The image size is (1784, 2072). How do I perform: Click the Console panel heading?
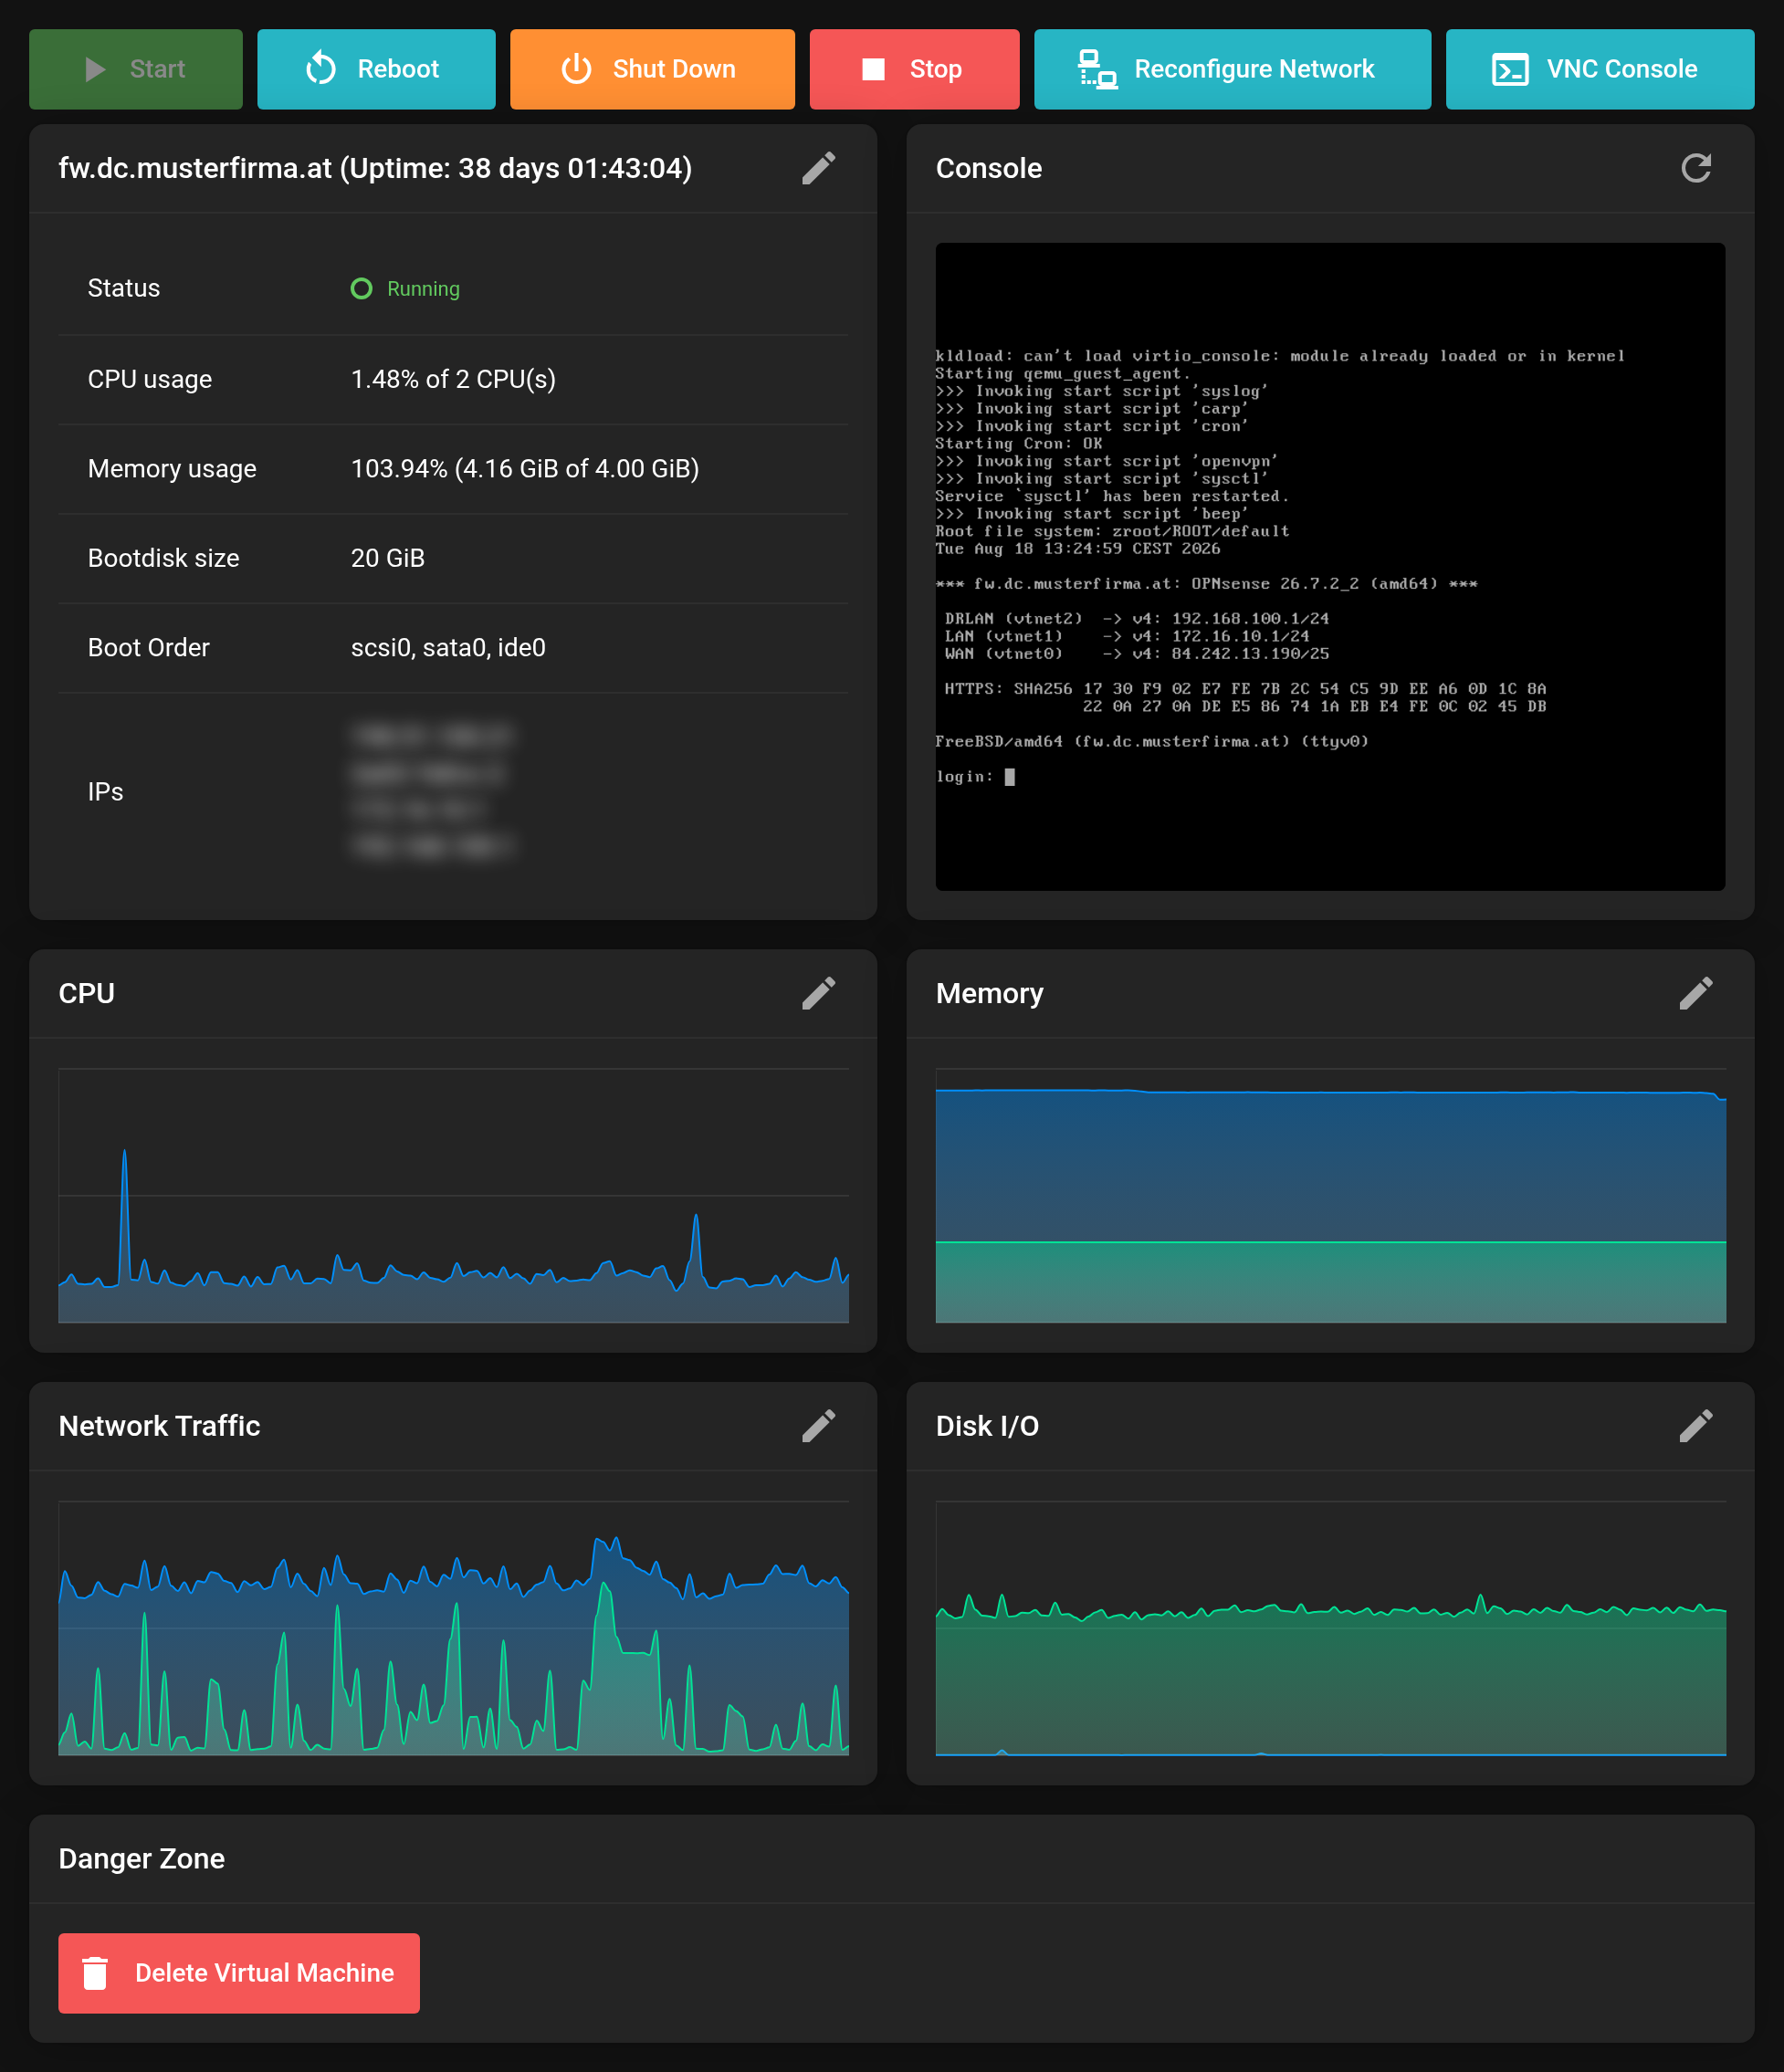[989, 168]
